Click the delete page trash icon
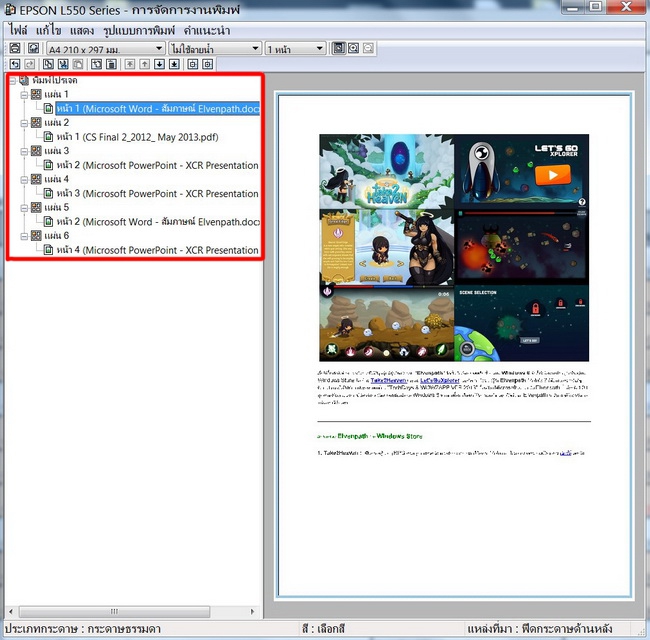Image resolution: width=650 pixels, height=640 pixels. coord(111,64)
